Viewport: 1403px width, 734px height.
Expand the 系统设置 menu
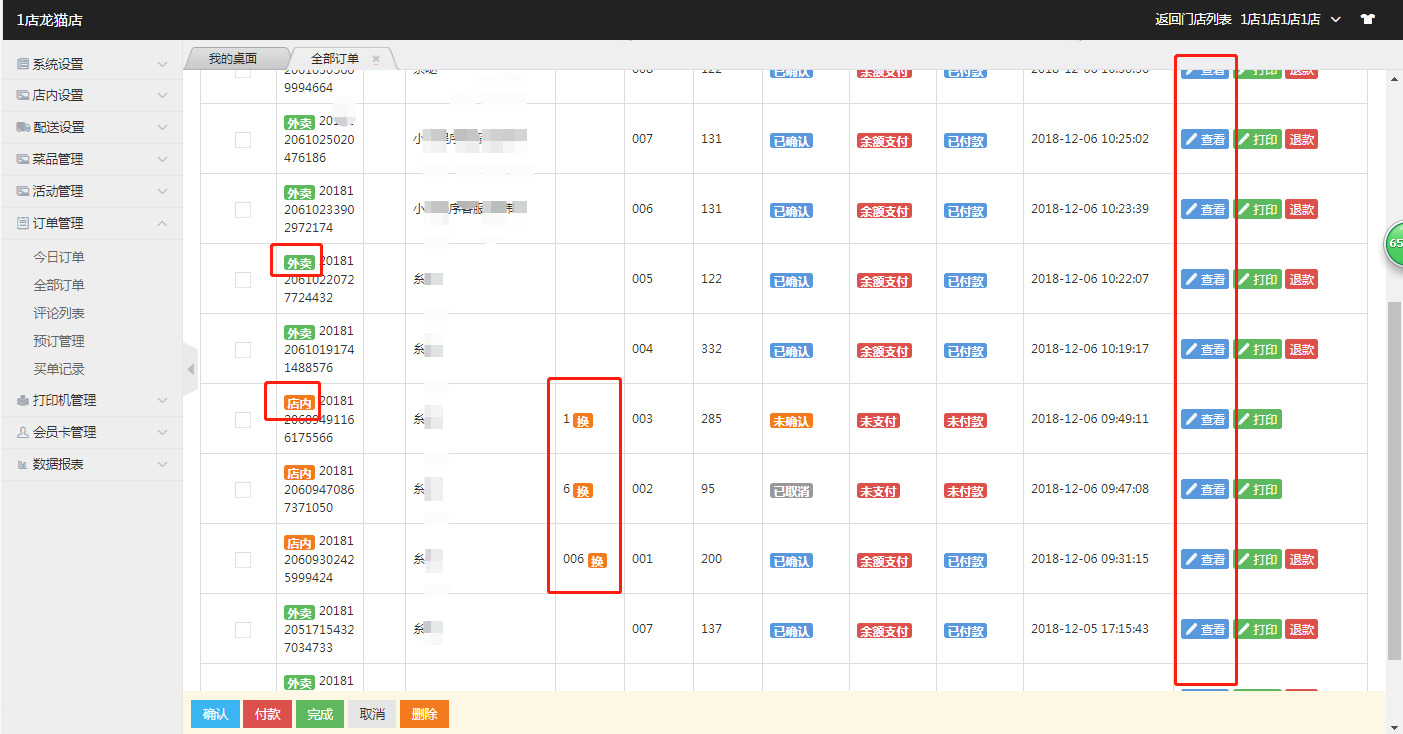(92, 64)
